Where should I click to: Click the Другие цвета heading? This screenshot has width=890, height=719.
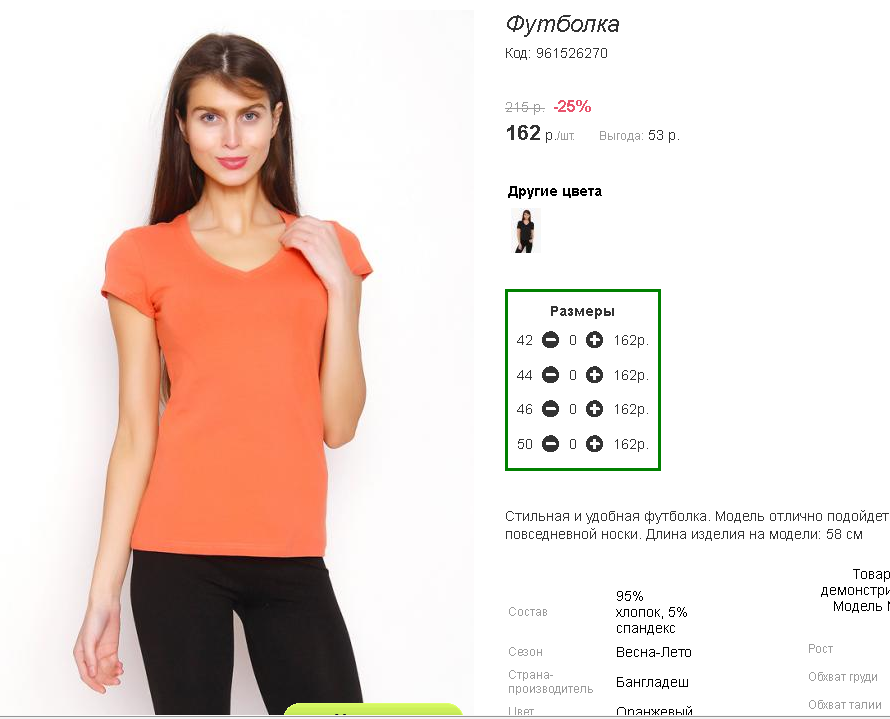click(x=555, y=191)
